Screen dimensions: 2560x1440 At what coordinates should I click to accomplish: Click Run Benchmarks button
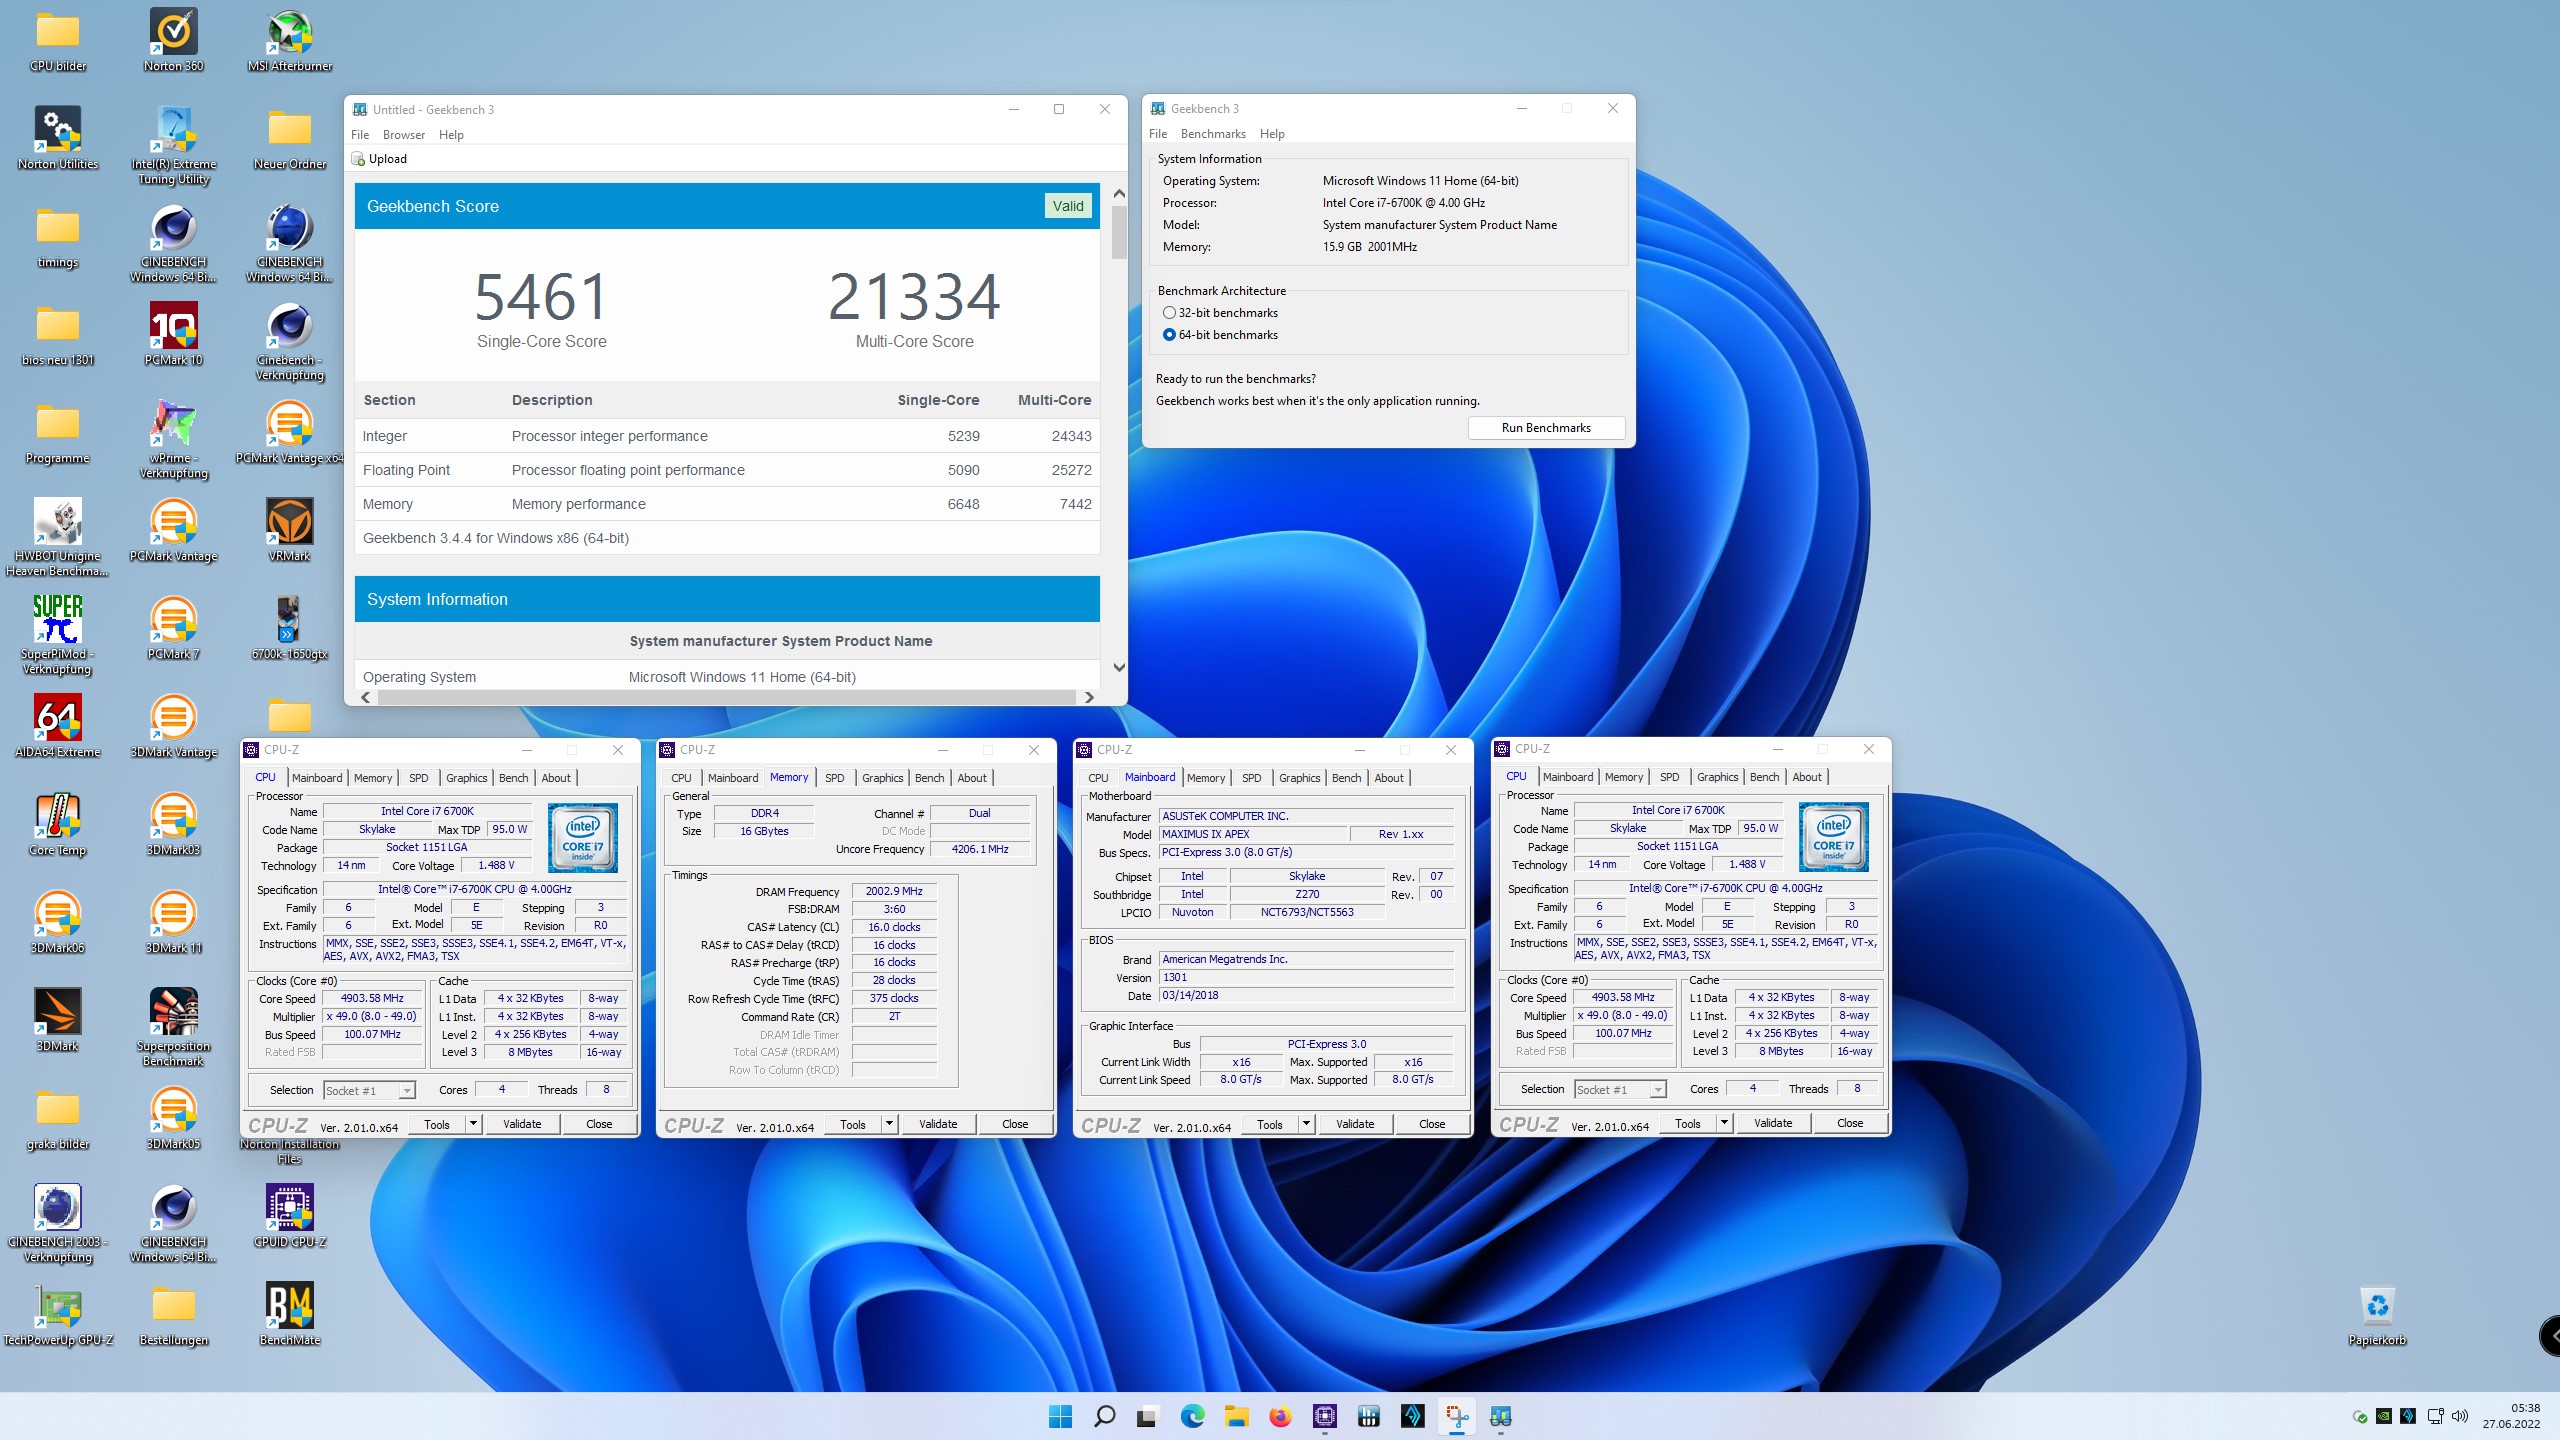1546,428
